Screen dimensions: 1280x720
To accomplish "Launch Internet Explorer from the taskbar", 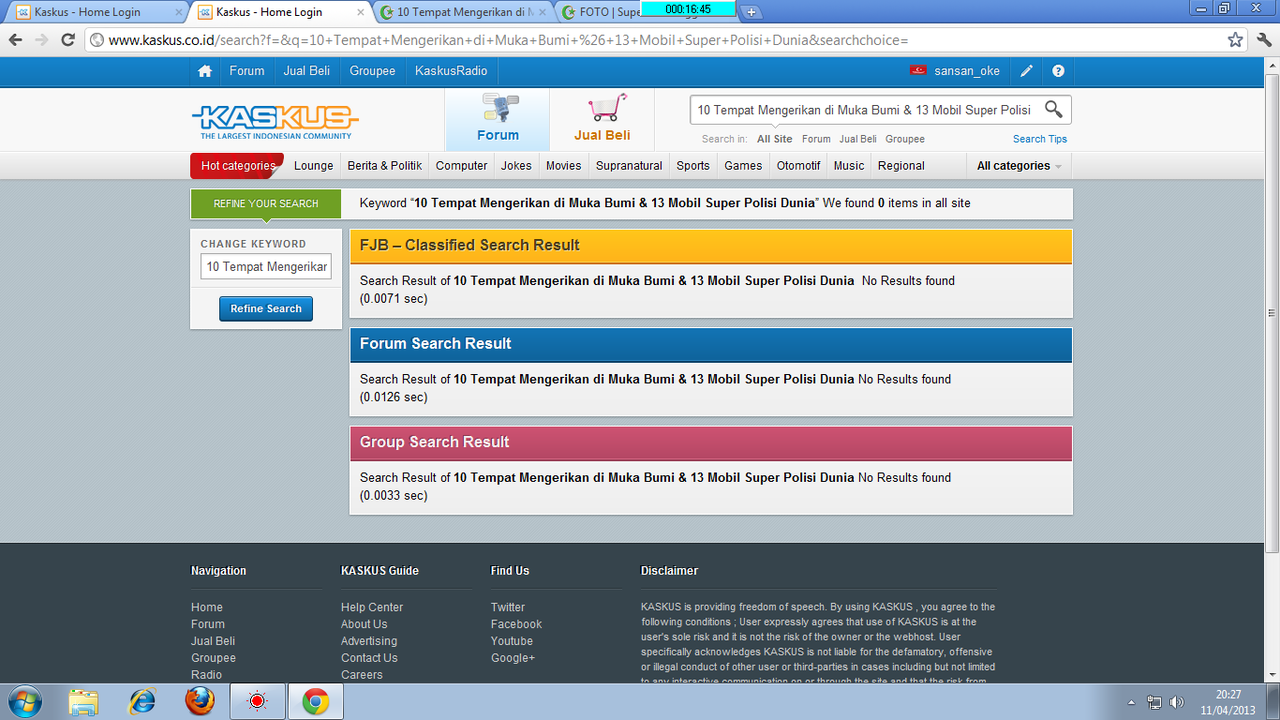I will [142, 702].
